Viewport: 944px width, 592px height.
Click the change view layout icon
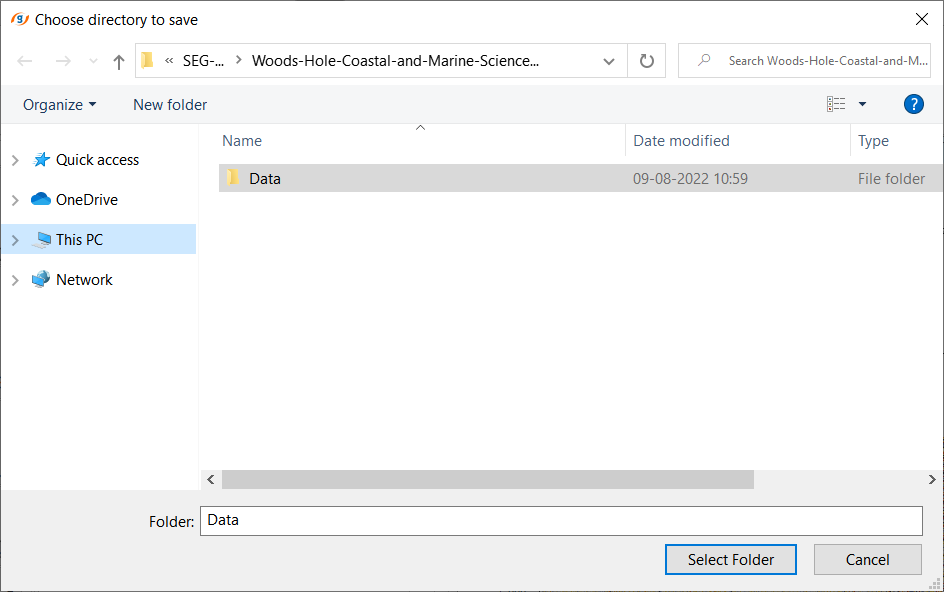(836, 104)
